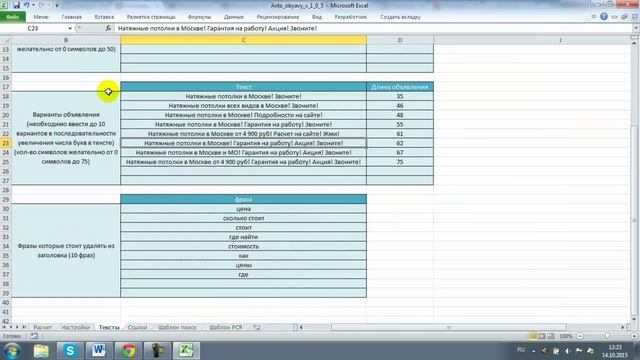Viewport: 640px width, 360px height.
Task: Click the formula bar text field
Action: click(x=373, y=28)
